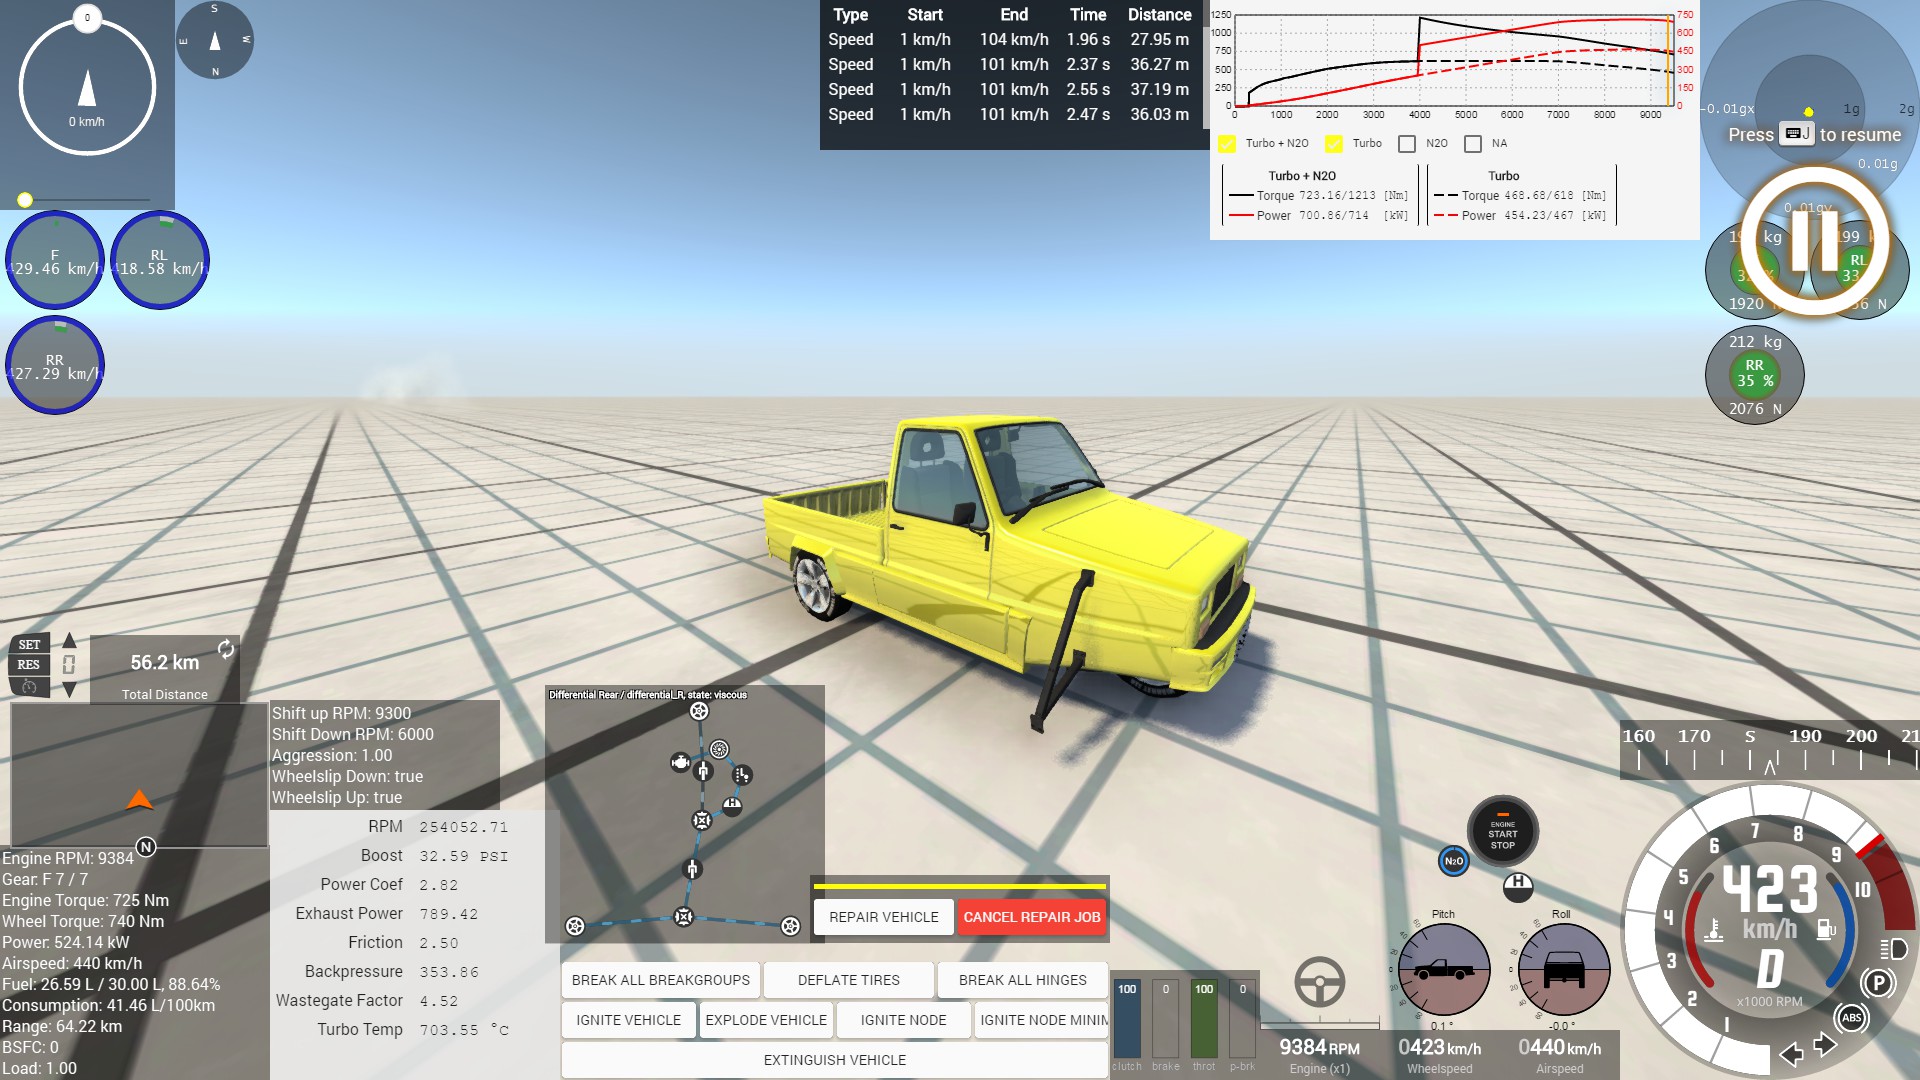Screen dimensions: 1920x1080
Task: Click the Ignite Node Minimal button
Action: click(x=1041, y=1020)
